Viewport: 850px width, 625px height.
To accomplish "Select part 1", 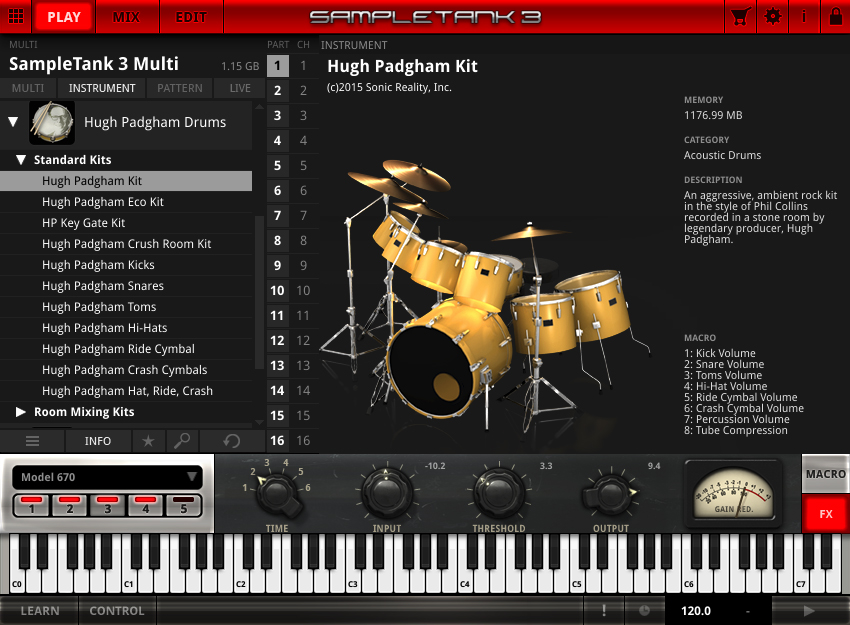I will [x=278, y=66].
